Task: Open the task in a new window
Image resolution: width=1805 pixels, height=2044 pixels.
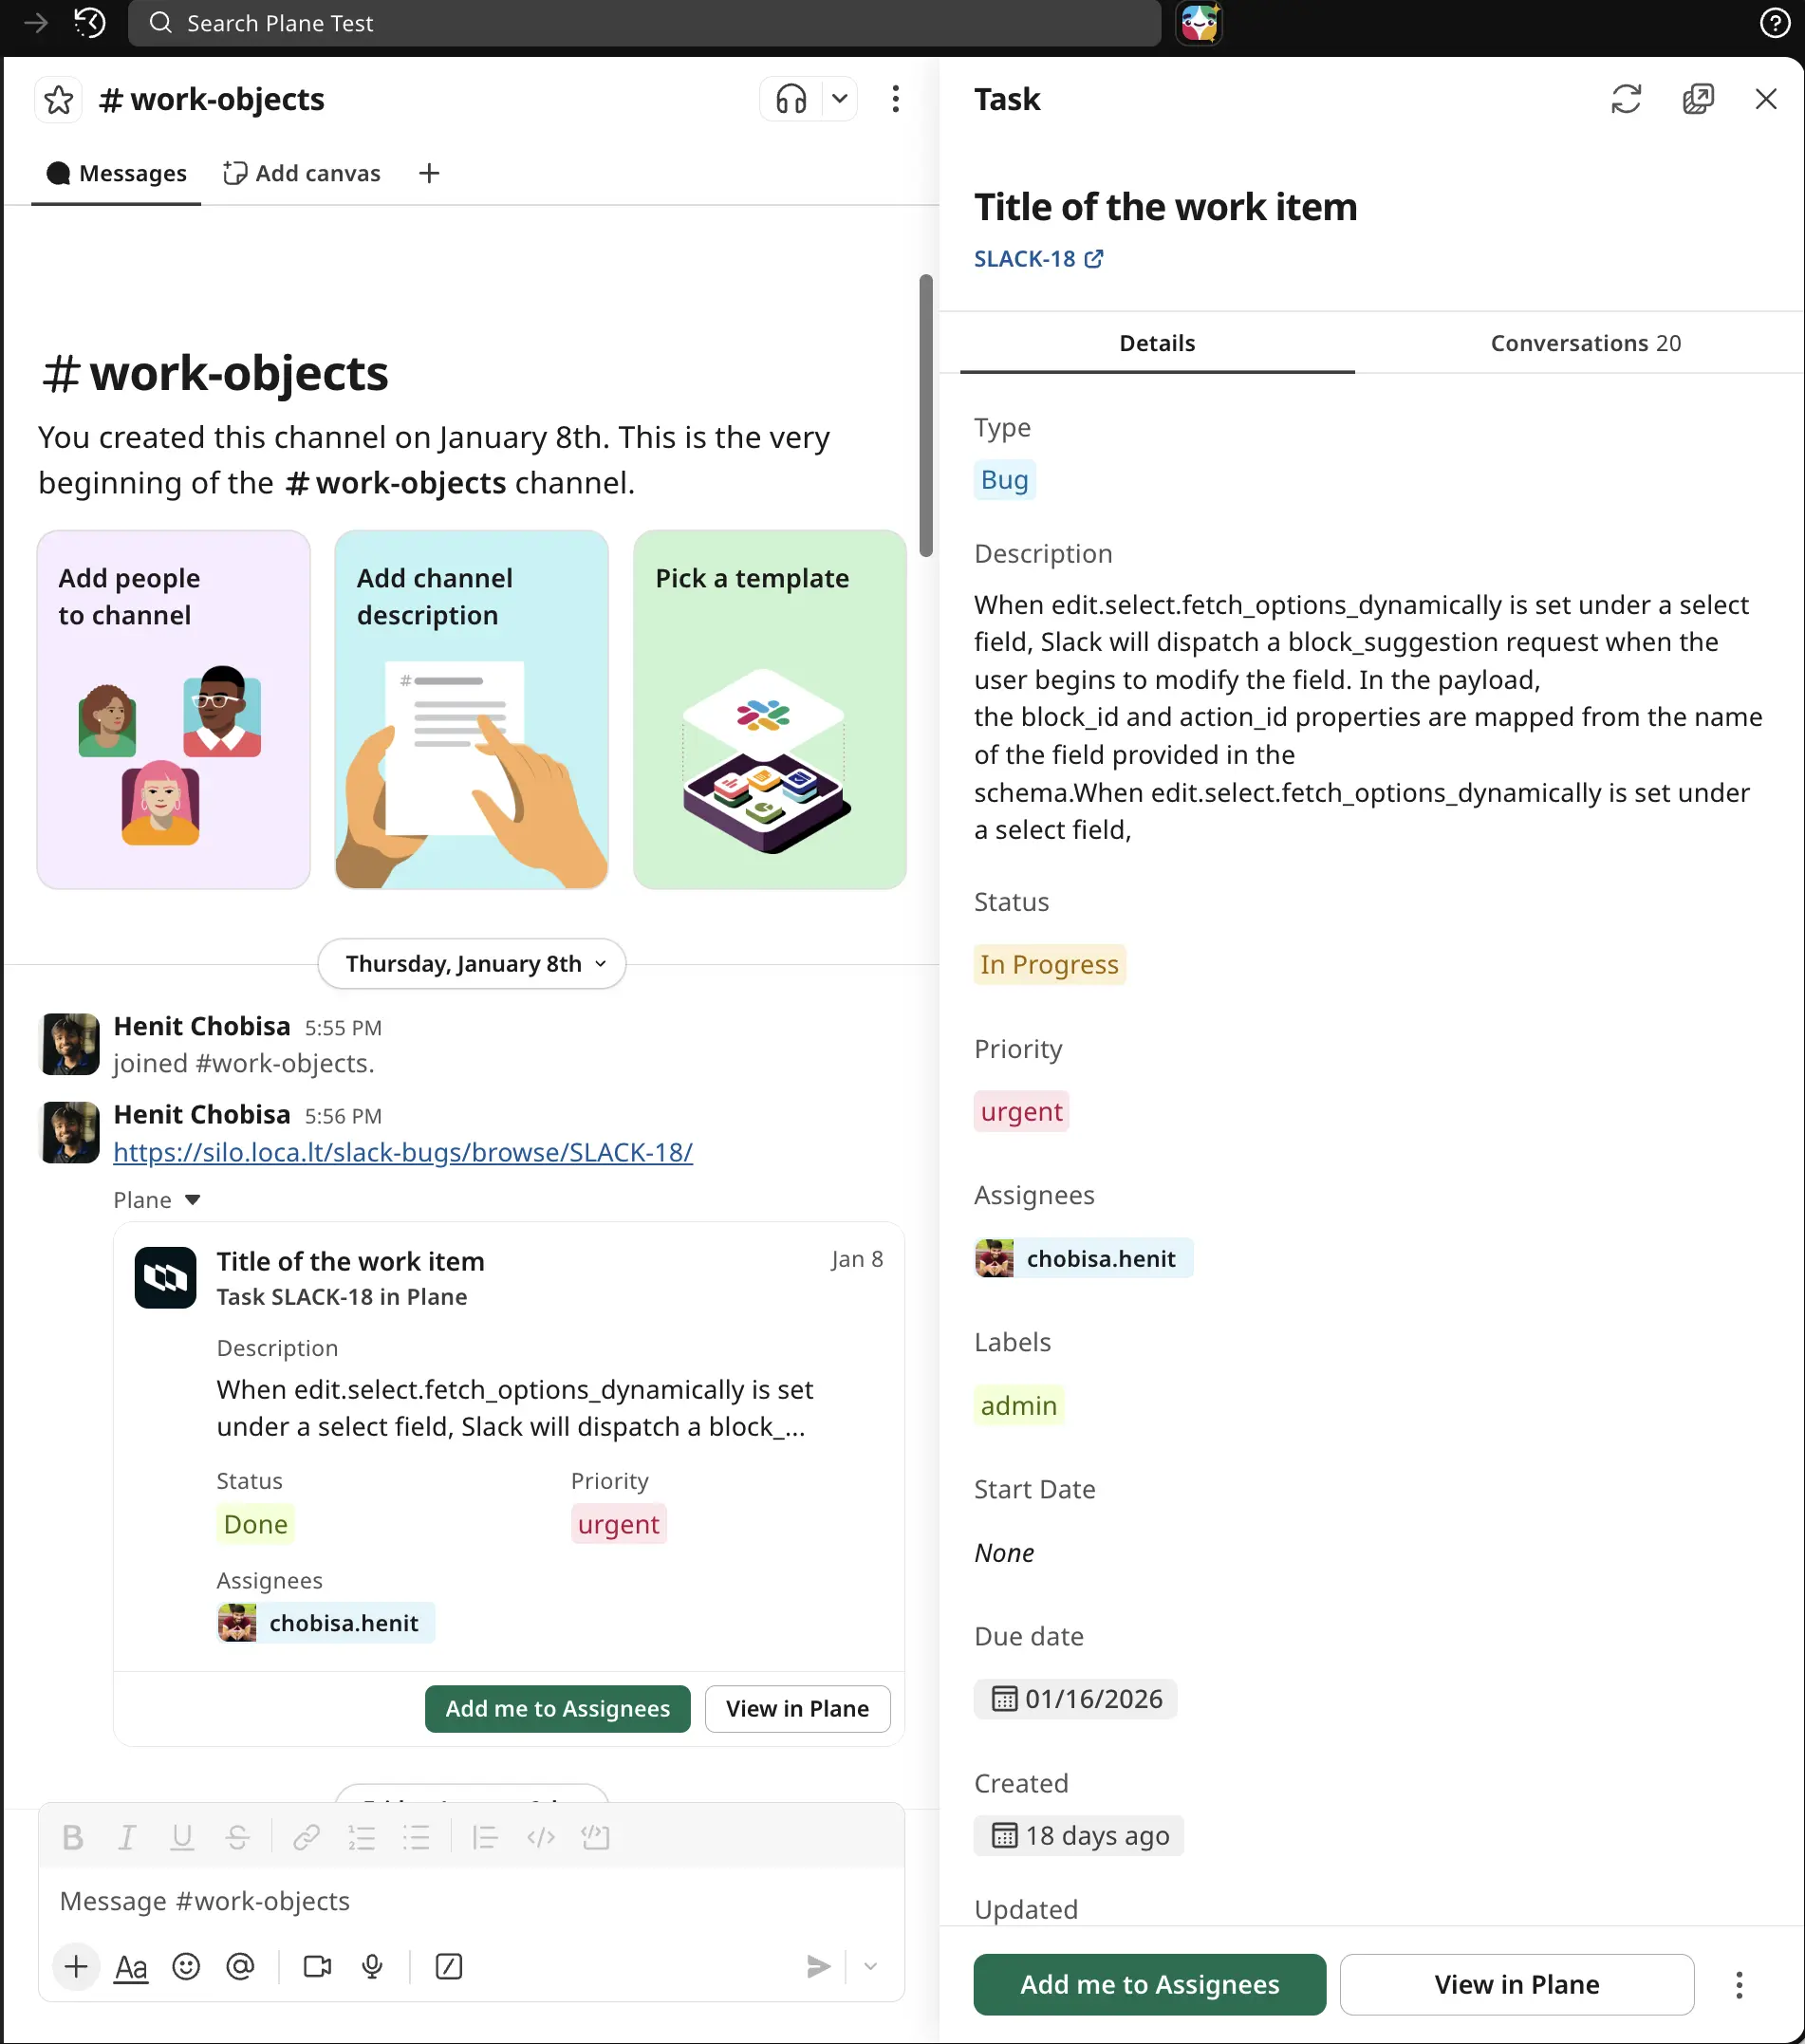Action: coord(1697,99)
